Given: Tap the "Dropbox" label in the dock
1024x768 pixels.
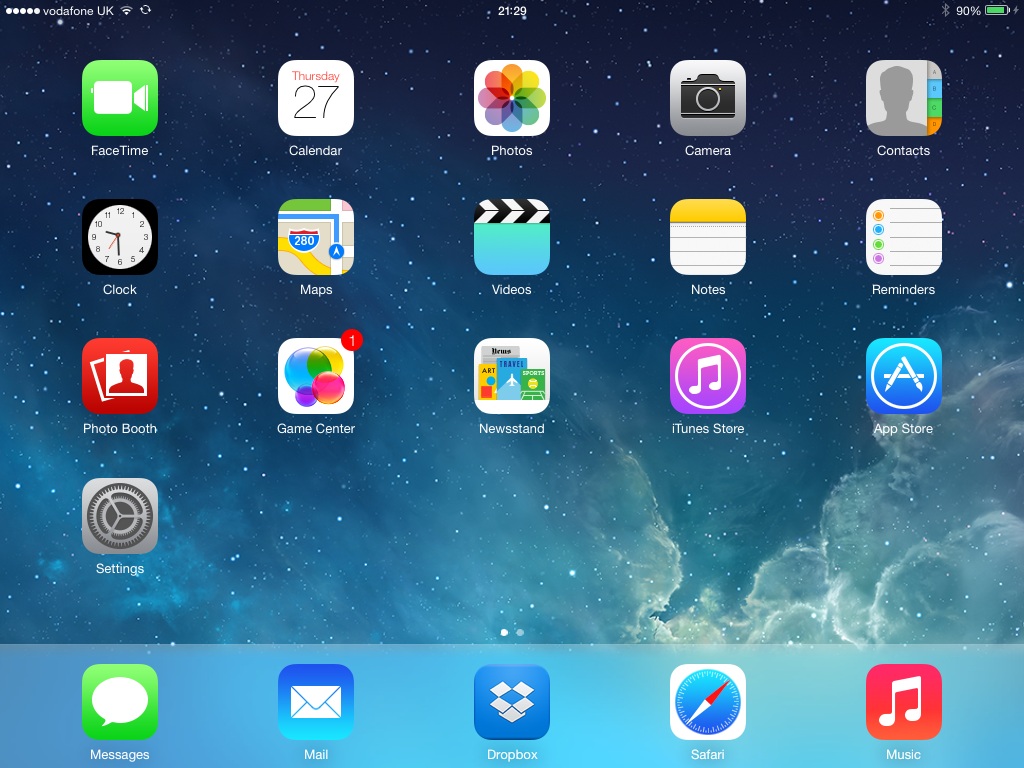Looking at the screenshot, I should click(x=512, y=755).
